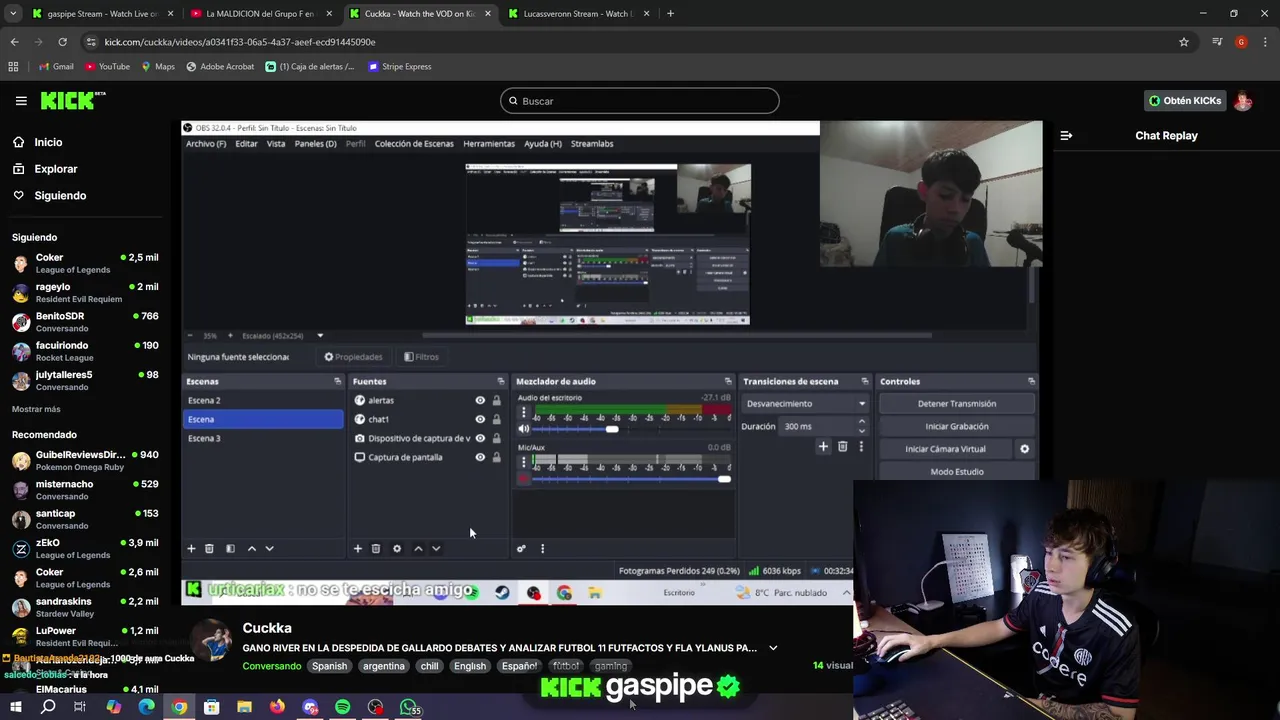Open WhatsApp from the taskbar
Screen dimensions: 1280x720
point(408,707)
